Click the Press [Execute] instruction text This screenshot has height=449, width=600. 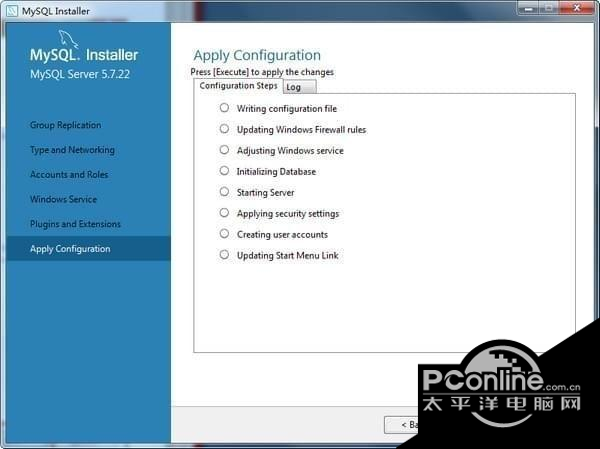pyautogui.click(x=262, y=72)
